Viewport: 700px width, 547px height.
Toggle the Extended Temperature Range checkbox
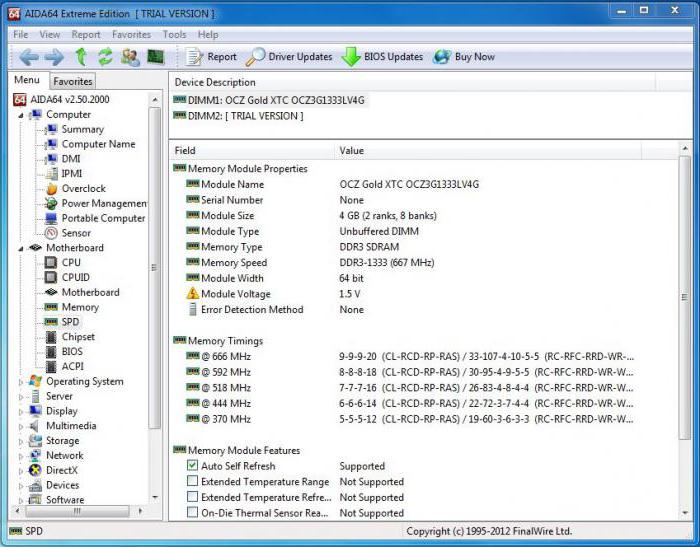(x=192, y=481)
